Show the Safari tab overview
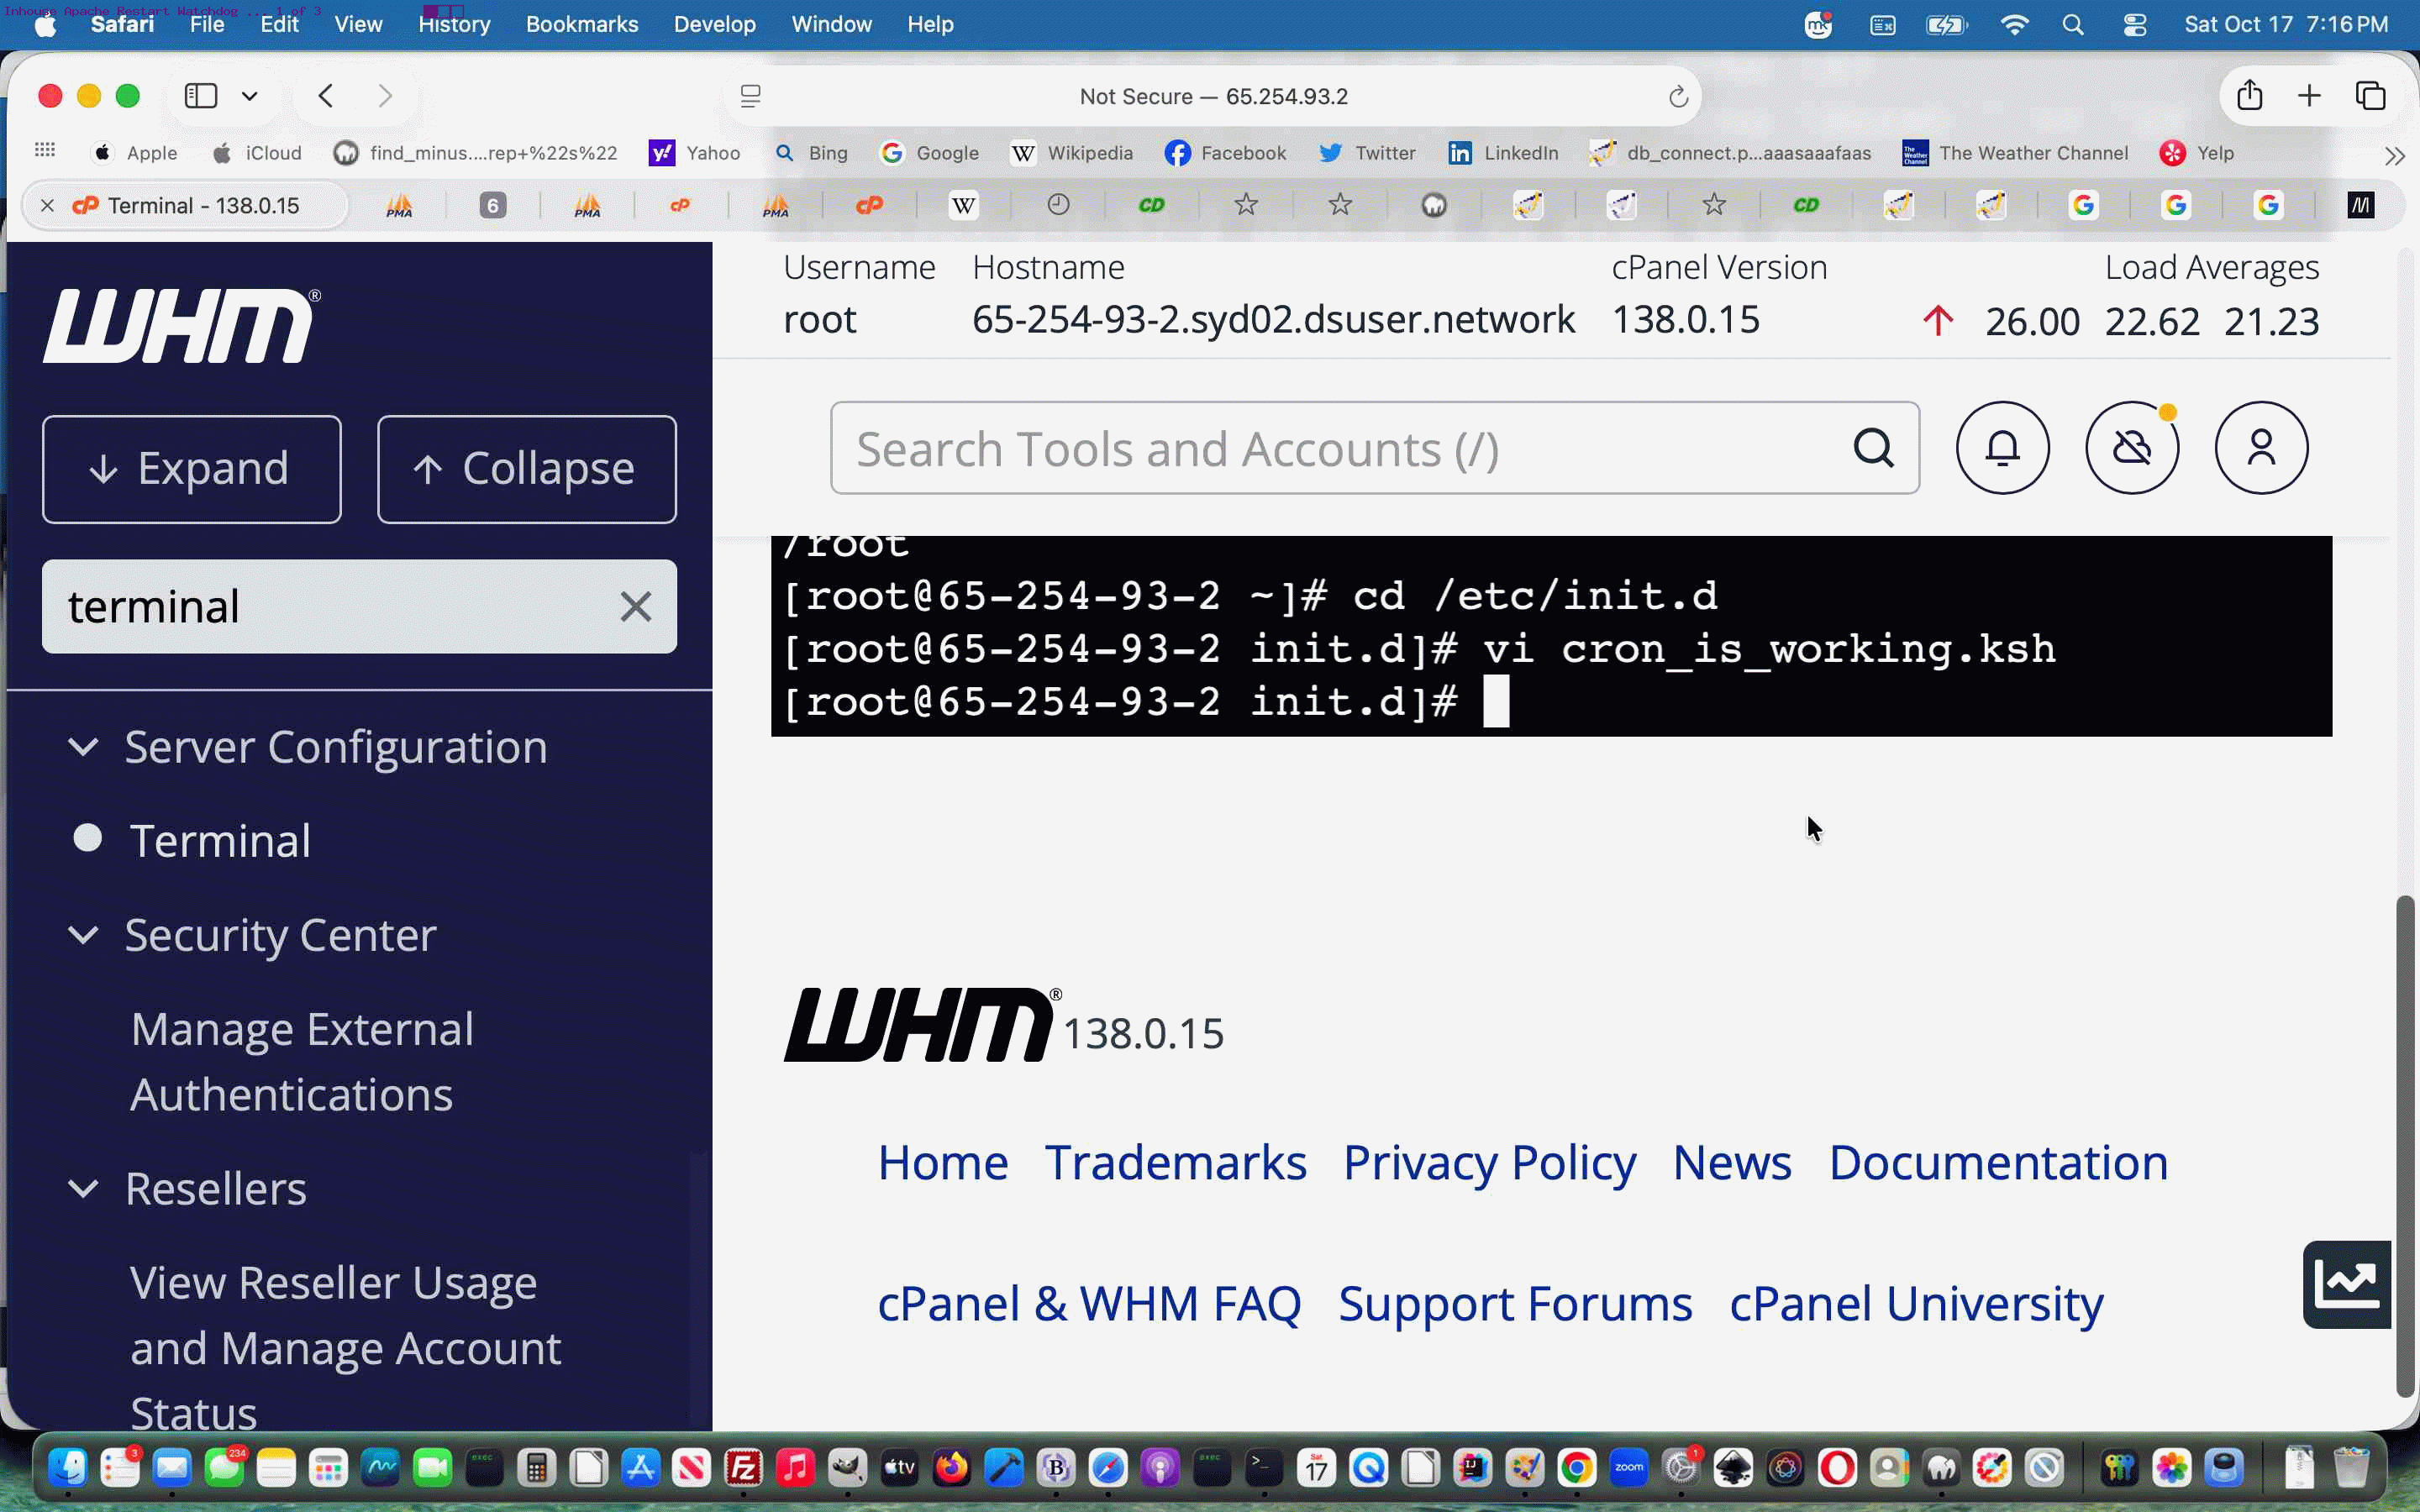The width and height of the screenshot is (2420, 1512). 2370,96
